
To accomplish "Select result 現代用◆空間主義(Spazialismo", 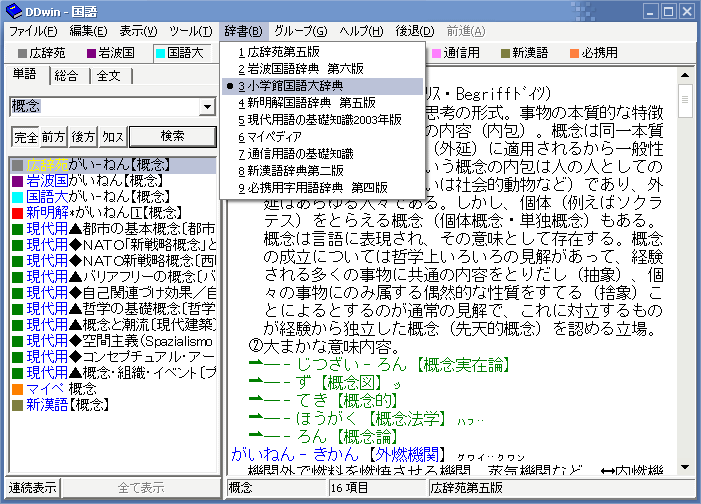I will coord(113,341).
